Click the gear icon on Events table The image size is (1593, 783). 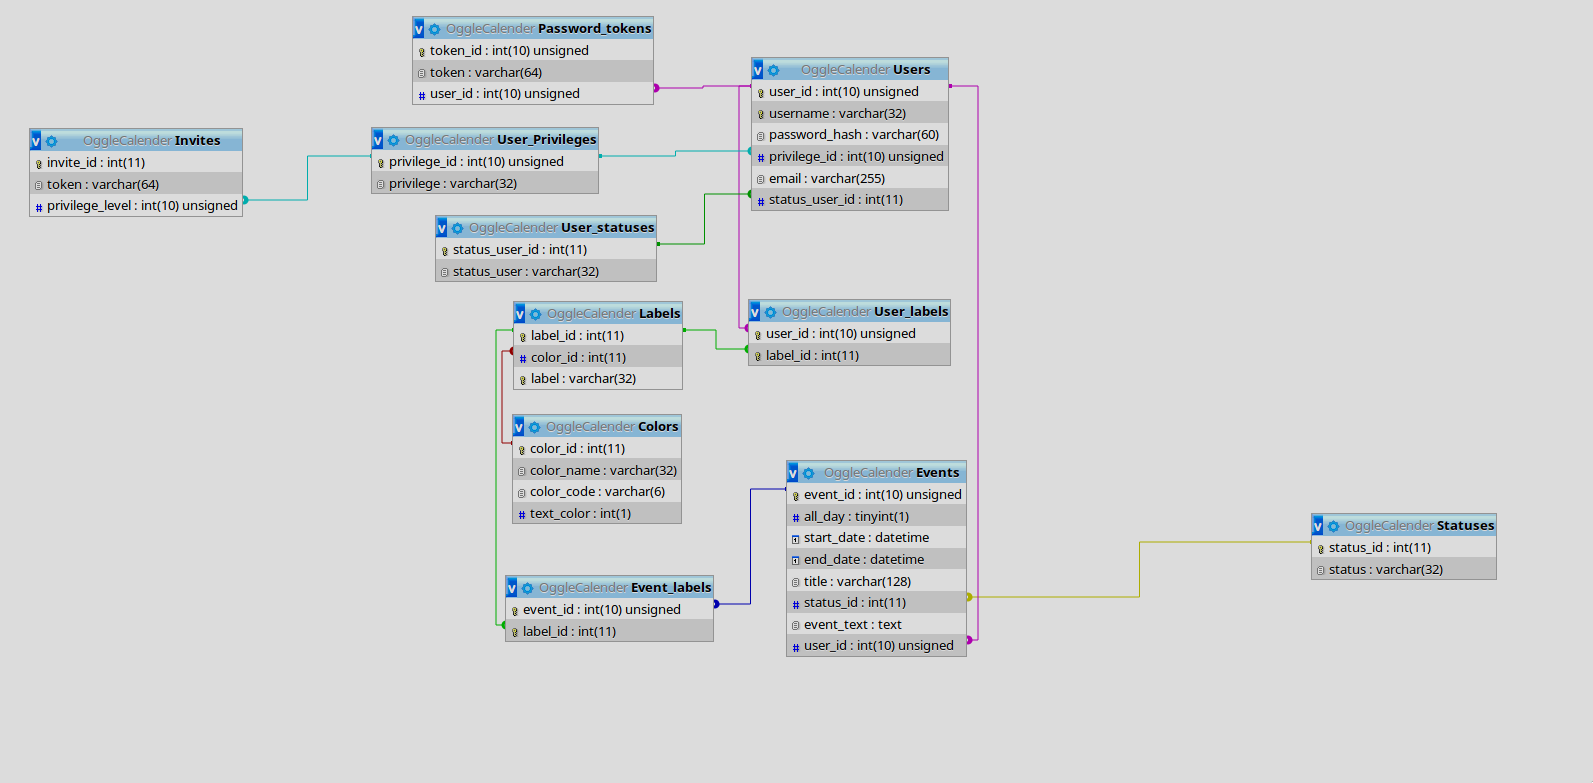808,473
